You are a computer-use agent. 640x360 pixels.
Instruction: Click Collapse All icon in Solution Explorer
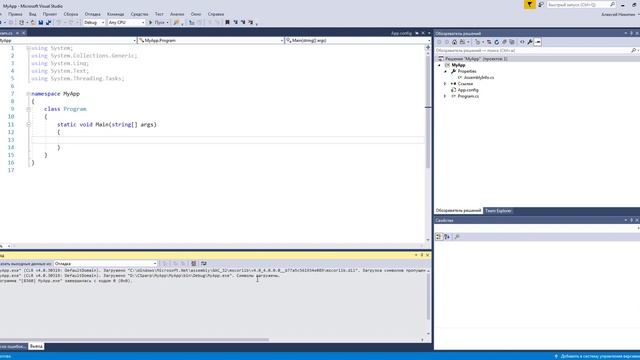click(x=504, y=42)
